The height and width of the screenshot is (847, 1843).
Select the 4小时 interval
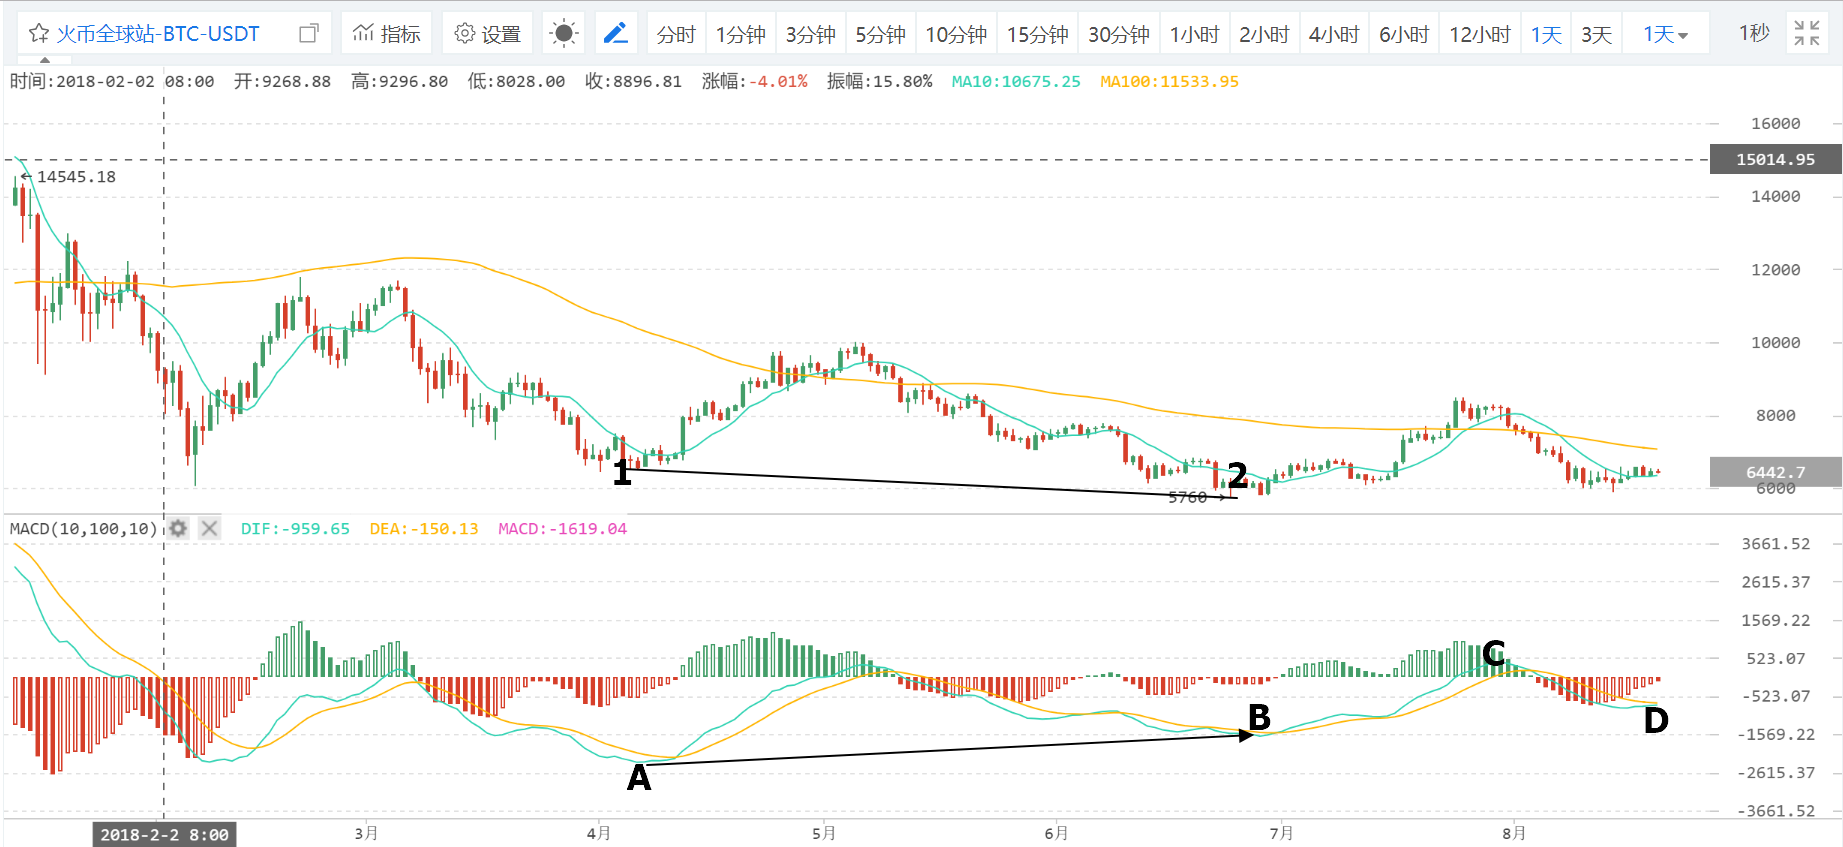pos(1334,34)
